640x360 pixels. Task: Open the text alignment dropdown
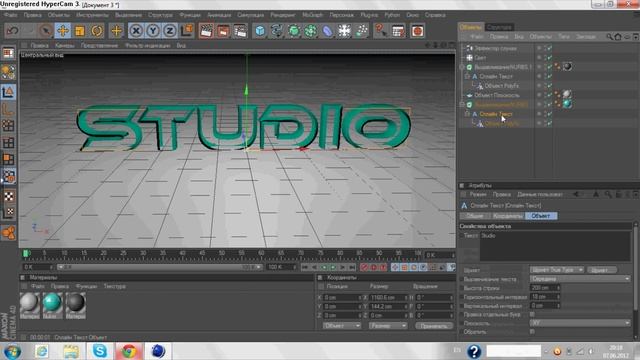coord(580,279)
